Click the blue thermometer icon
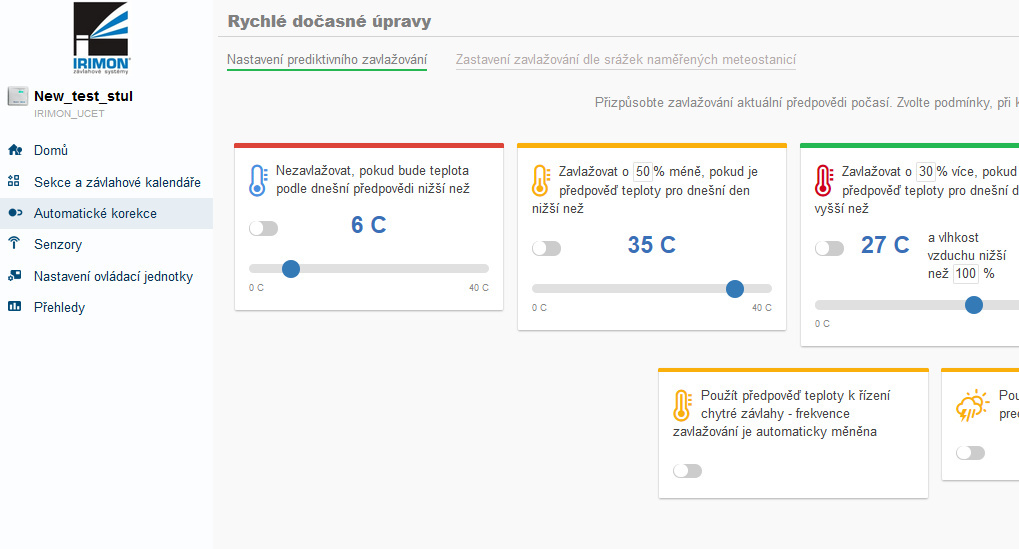Screen dimensions: 1019x549 (258, 181)
